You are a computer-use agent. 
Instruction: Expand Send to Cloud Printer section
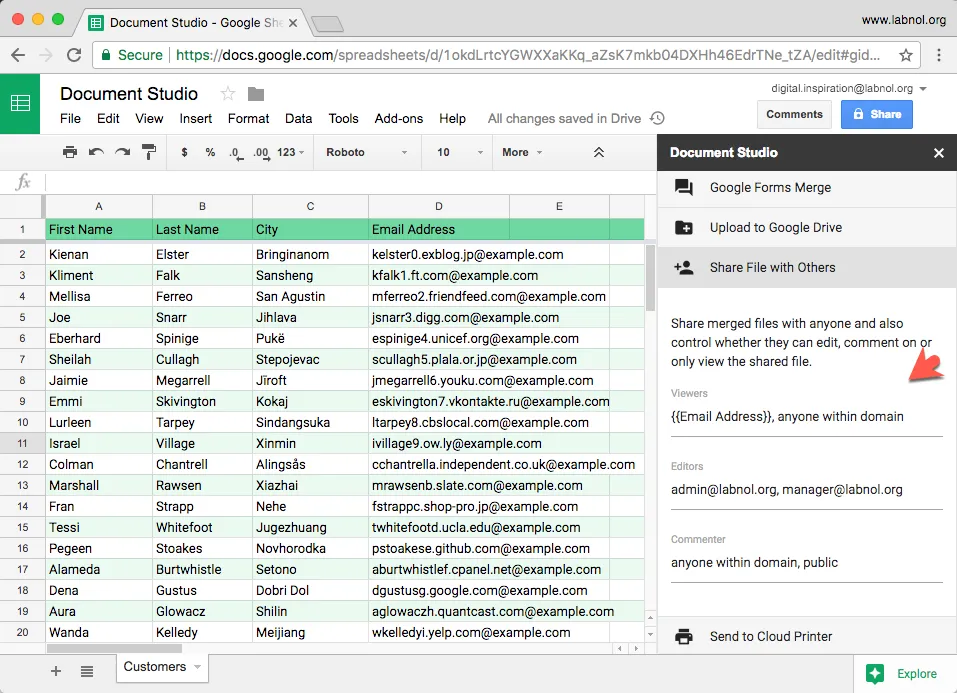pyautogui.click(x=770, y=636)
